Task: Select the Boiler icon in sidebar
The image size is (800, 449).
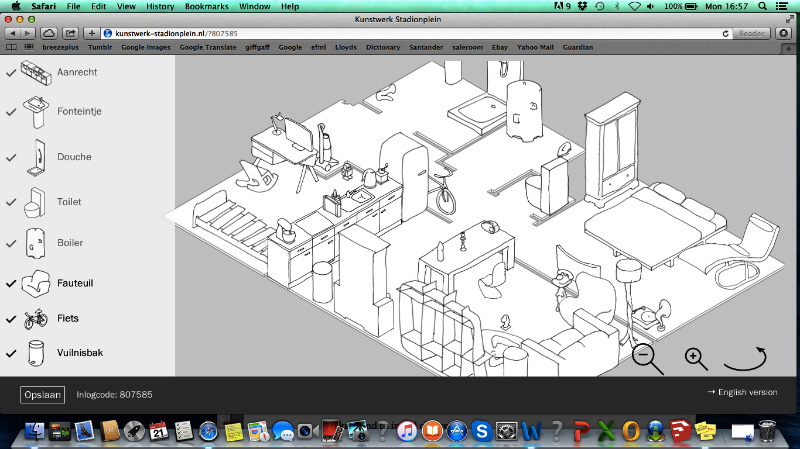Action: coord(36,243)
